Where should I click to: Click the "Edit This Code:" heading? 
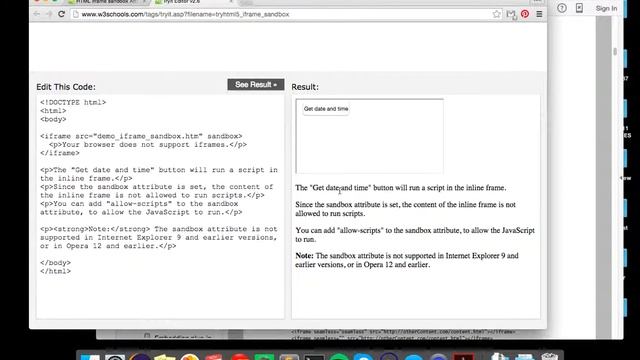(x=66, y=87)
